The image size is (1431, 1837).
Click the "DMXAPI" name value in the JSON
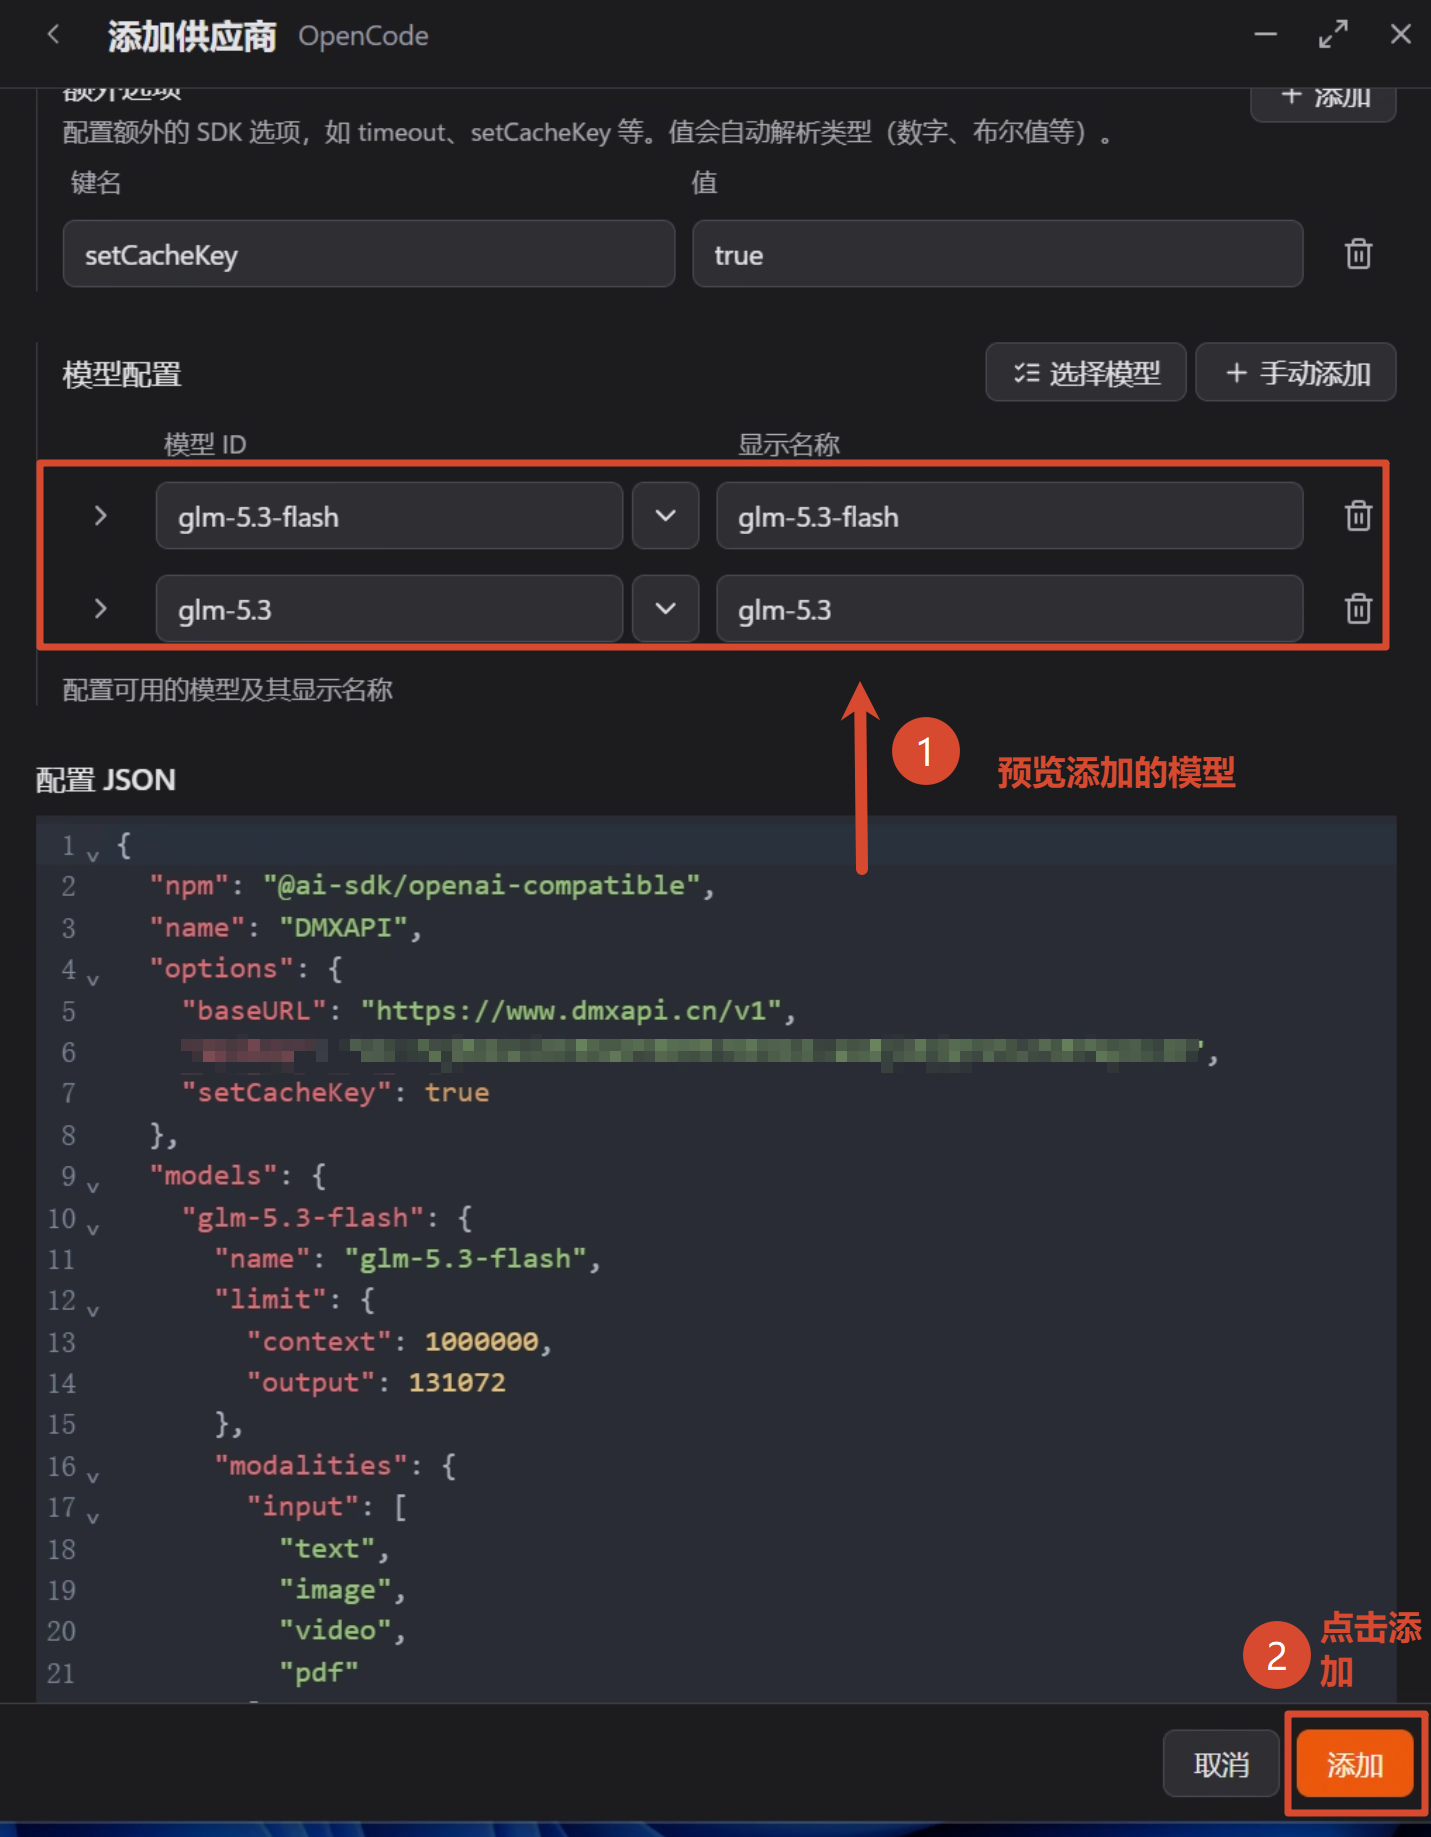point(344,927)
